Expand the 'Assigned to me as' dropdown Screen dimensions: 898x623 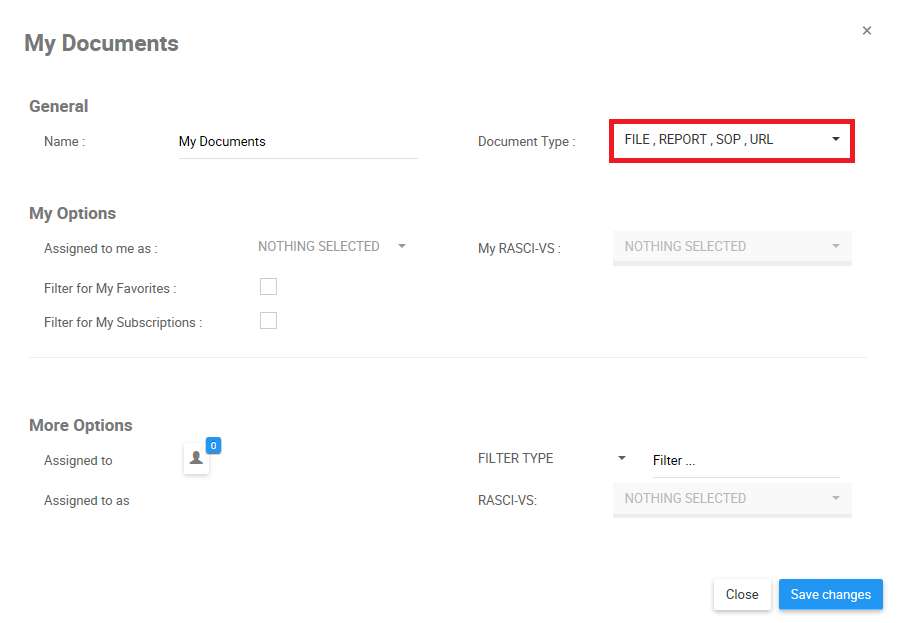332,246
